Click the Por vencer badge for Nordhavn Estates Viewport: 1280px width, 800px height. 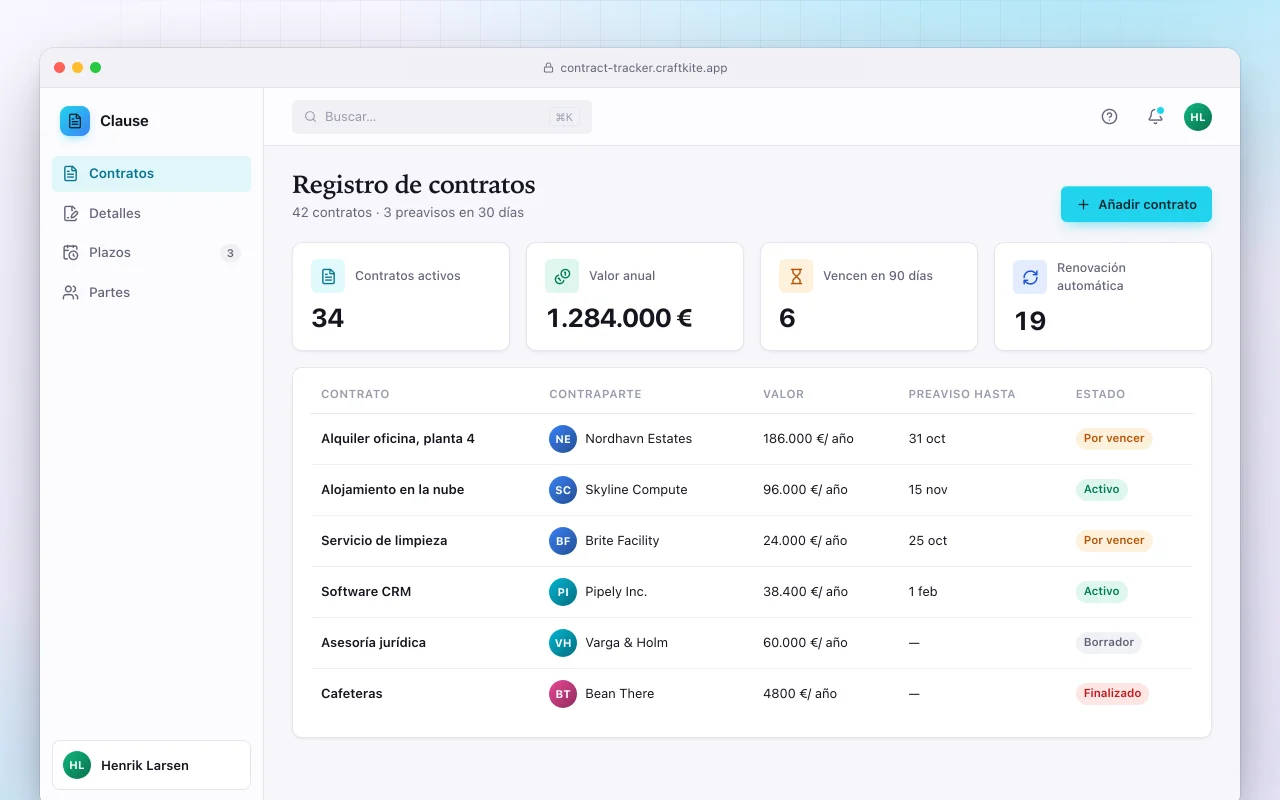point(1114,439)
